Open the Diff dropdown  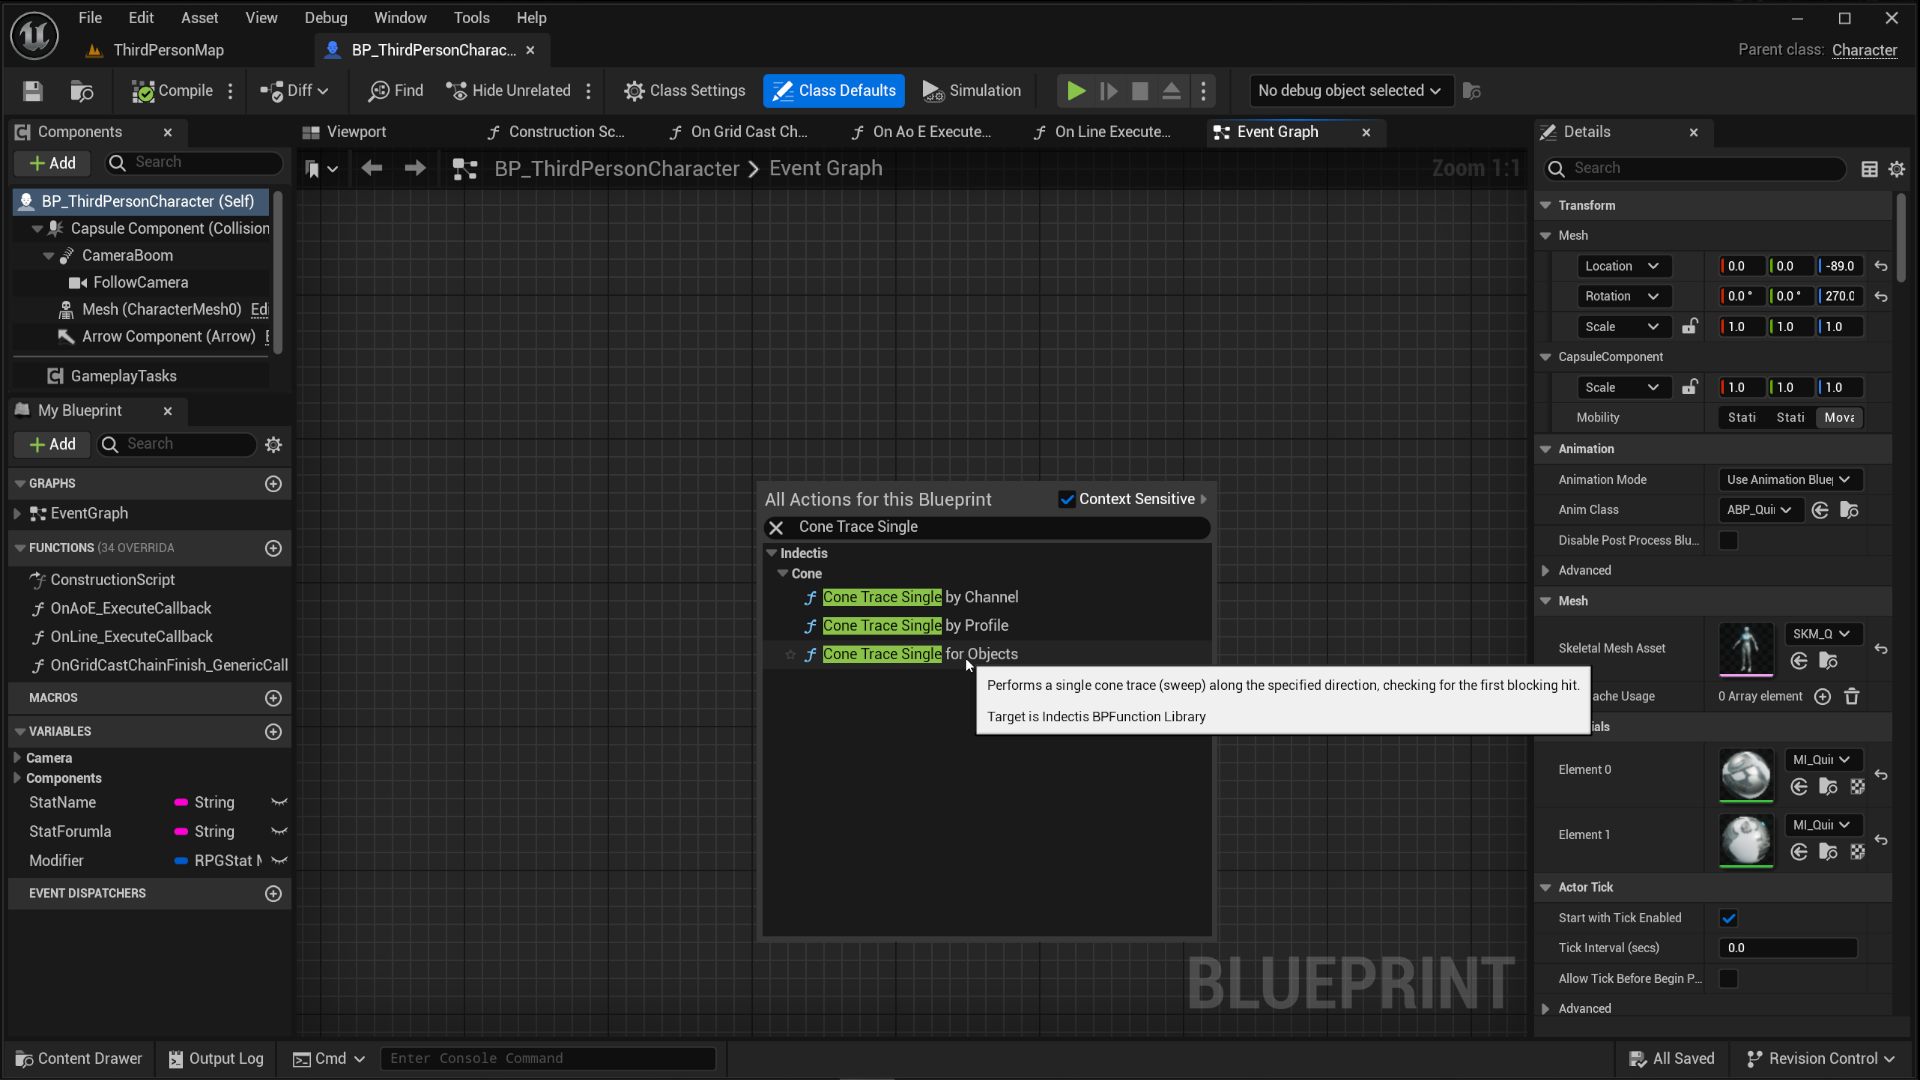(294, 91)
